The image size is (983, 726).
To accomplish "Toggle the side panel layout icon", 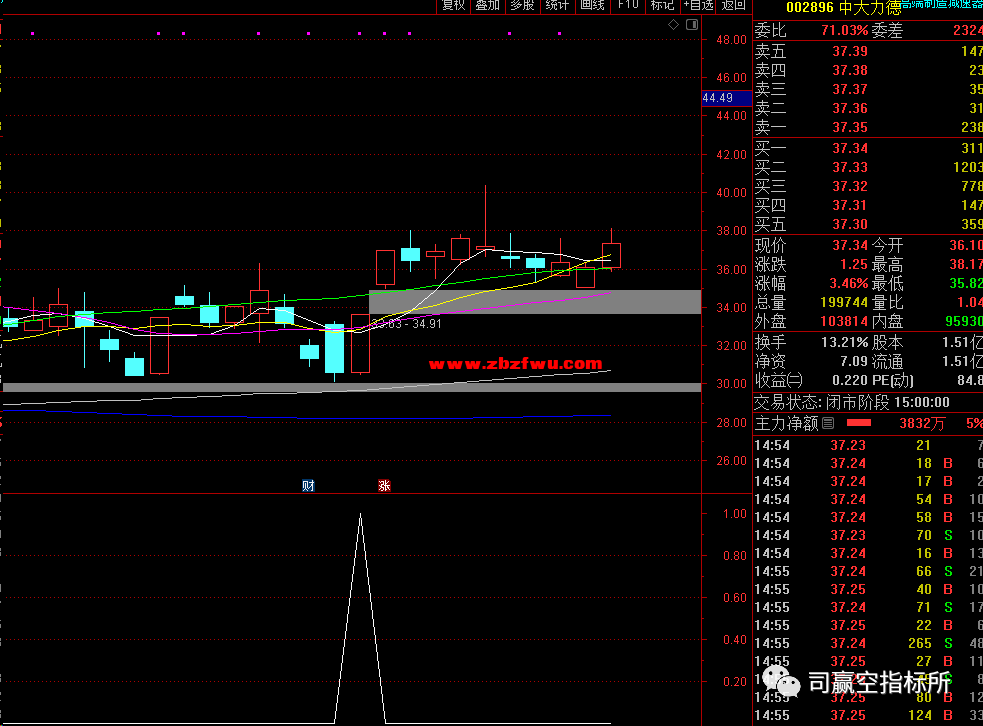I will pos(692,24).
